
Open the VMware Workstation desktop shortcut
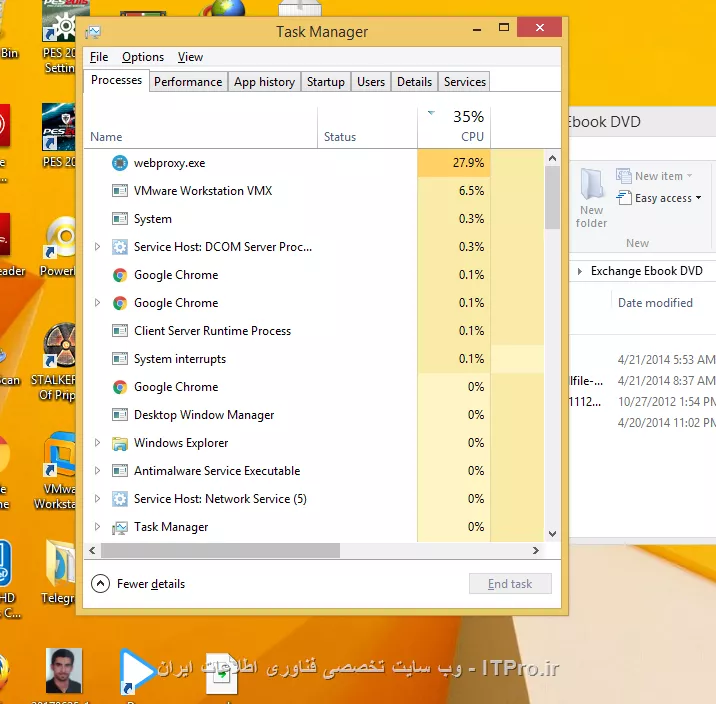[x=59, y=455]
